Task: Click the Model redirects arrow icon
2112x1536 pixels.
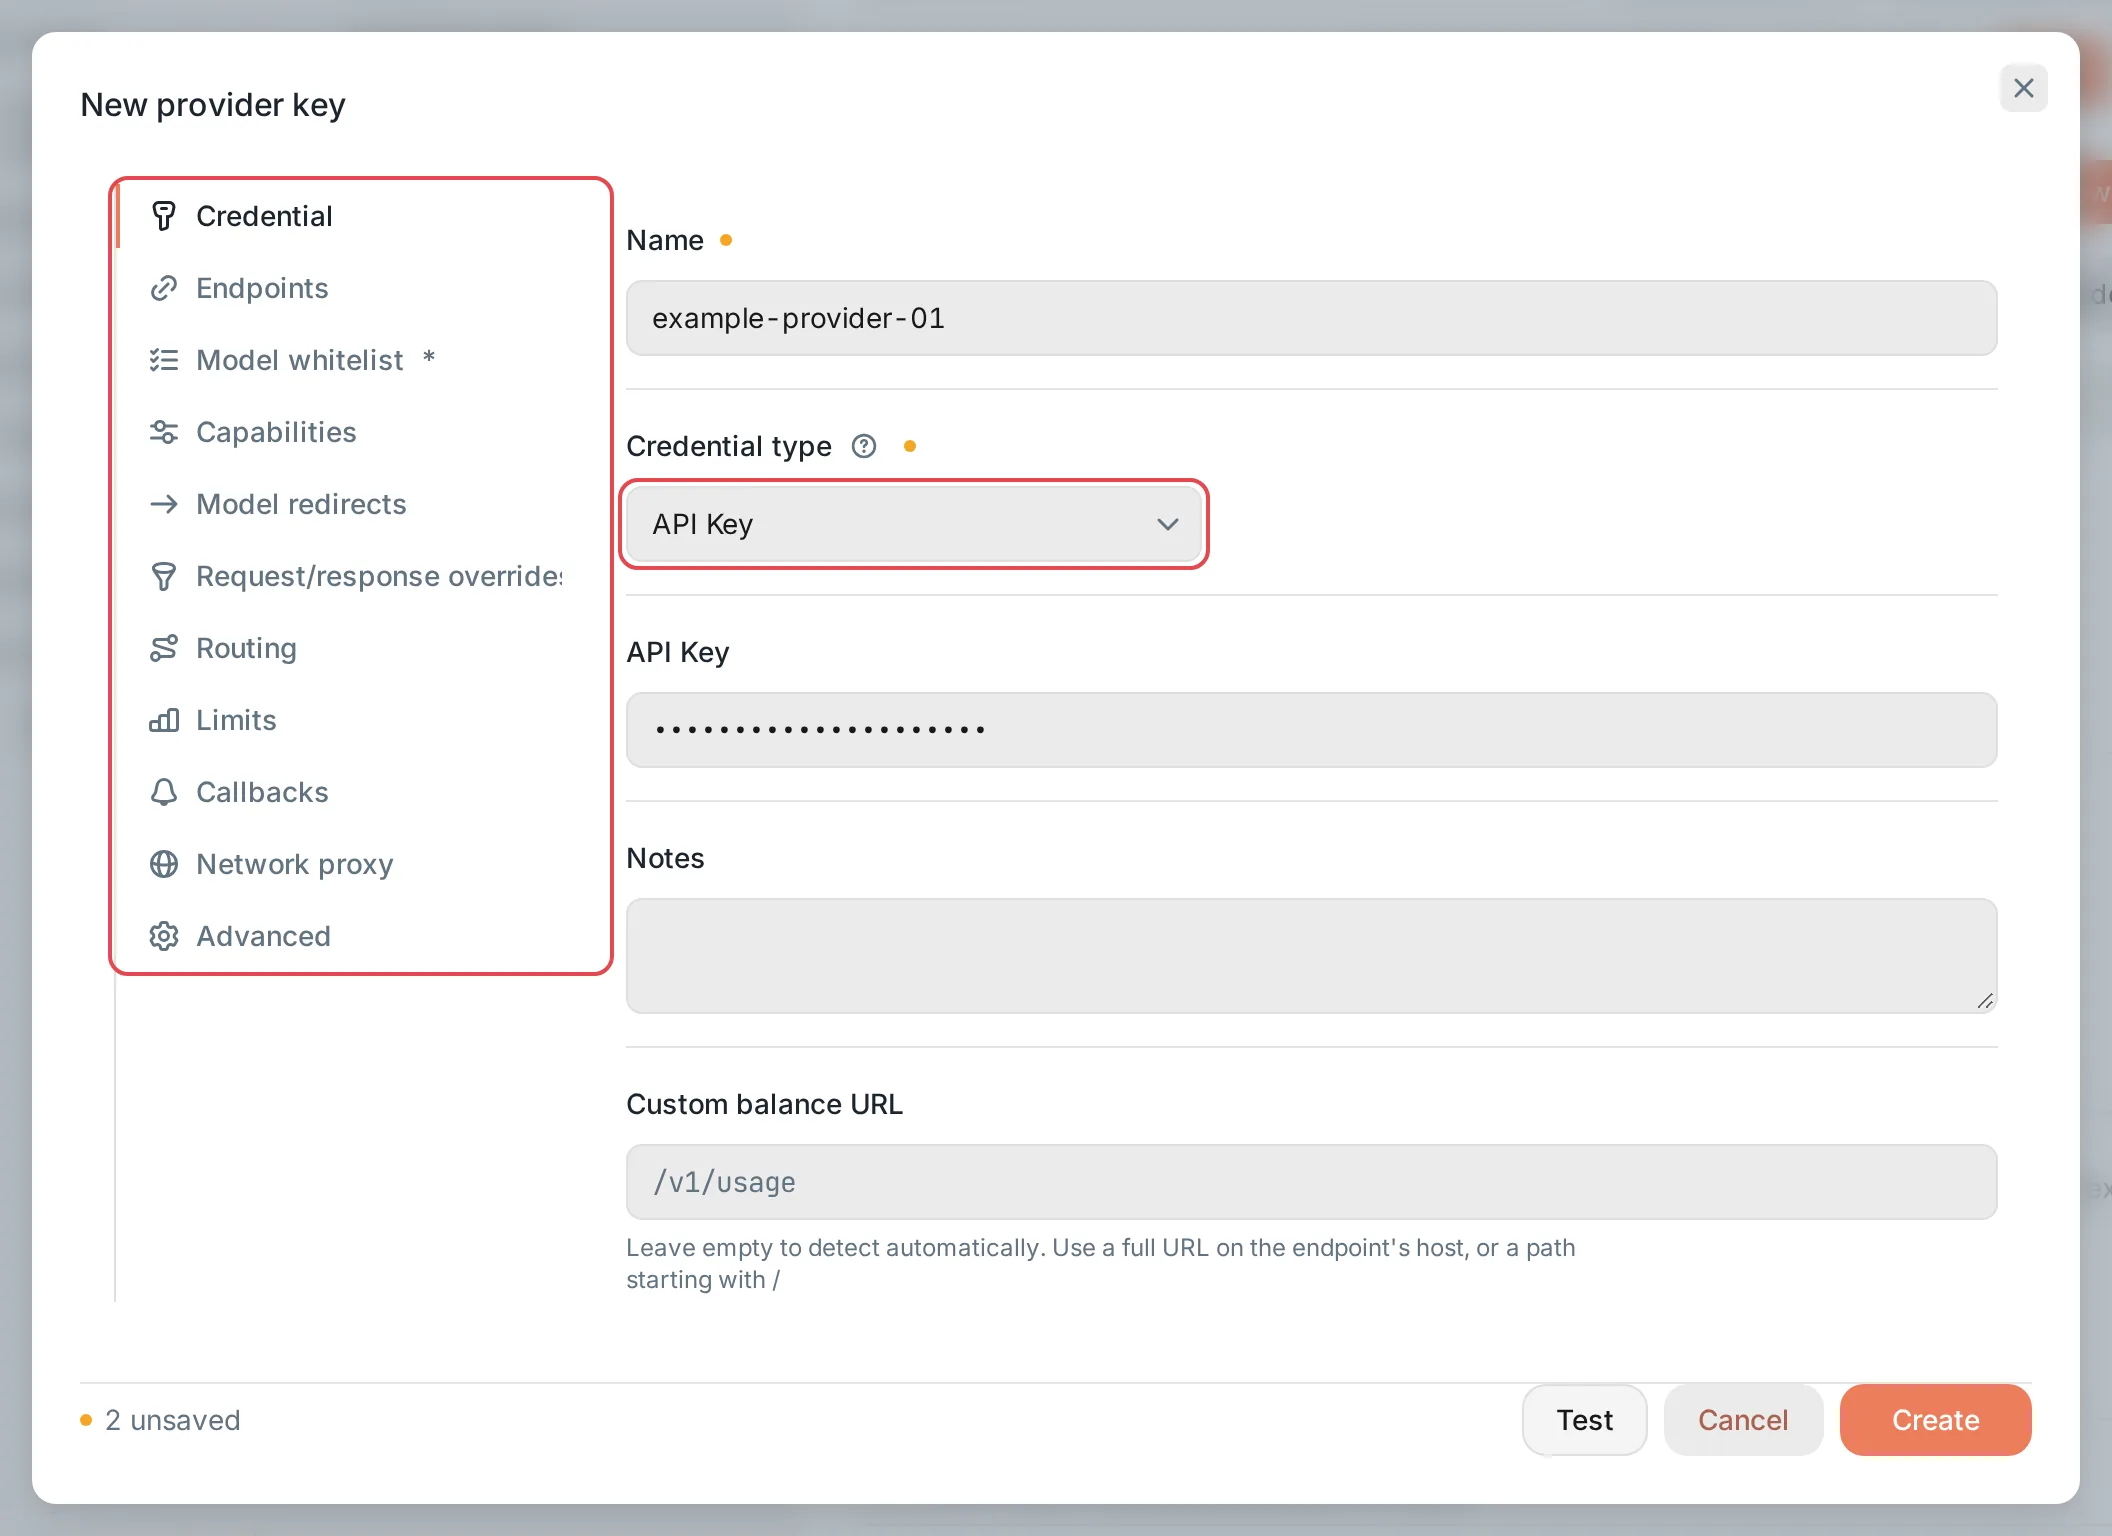Action: (164, 504)
